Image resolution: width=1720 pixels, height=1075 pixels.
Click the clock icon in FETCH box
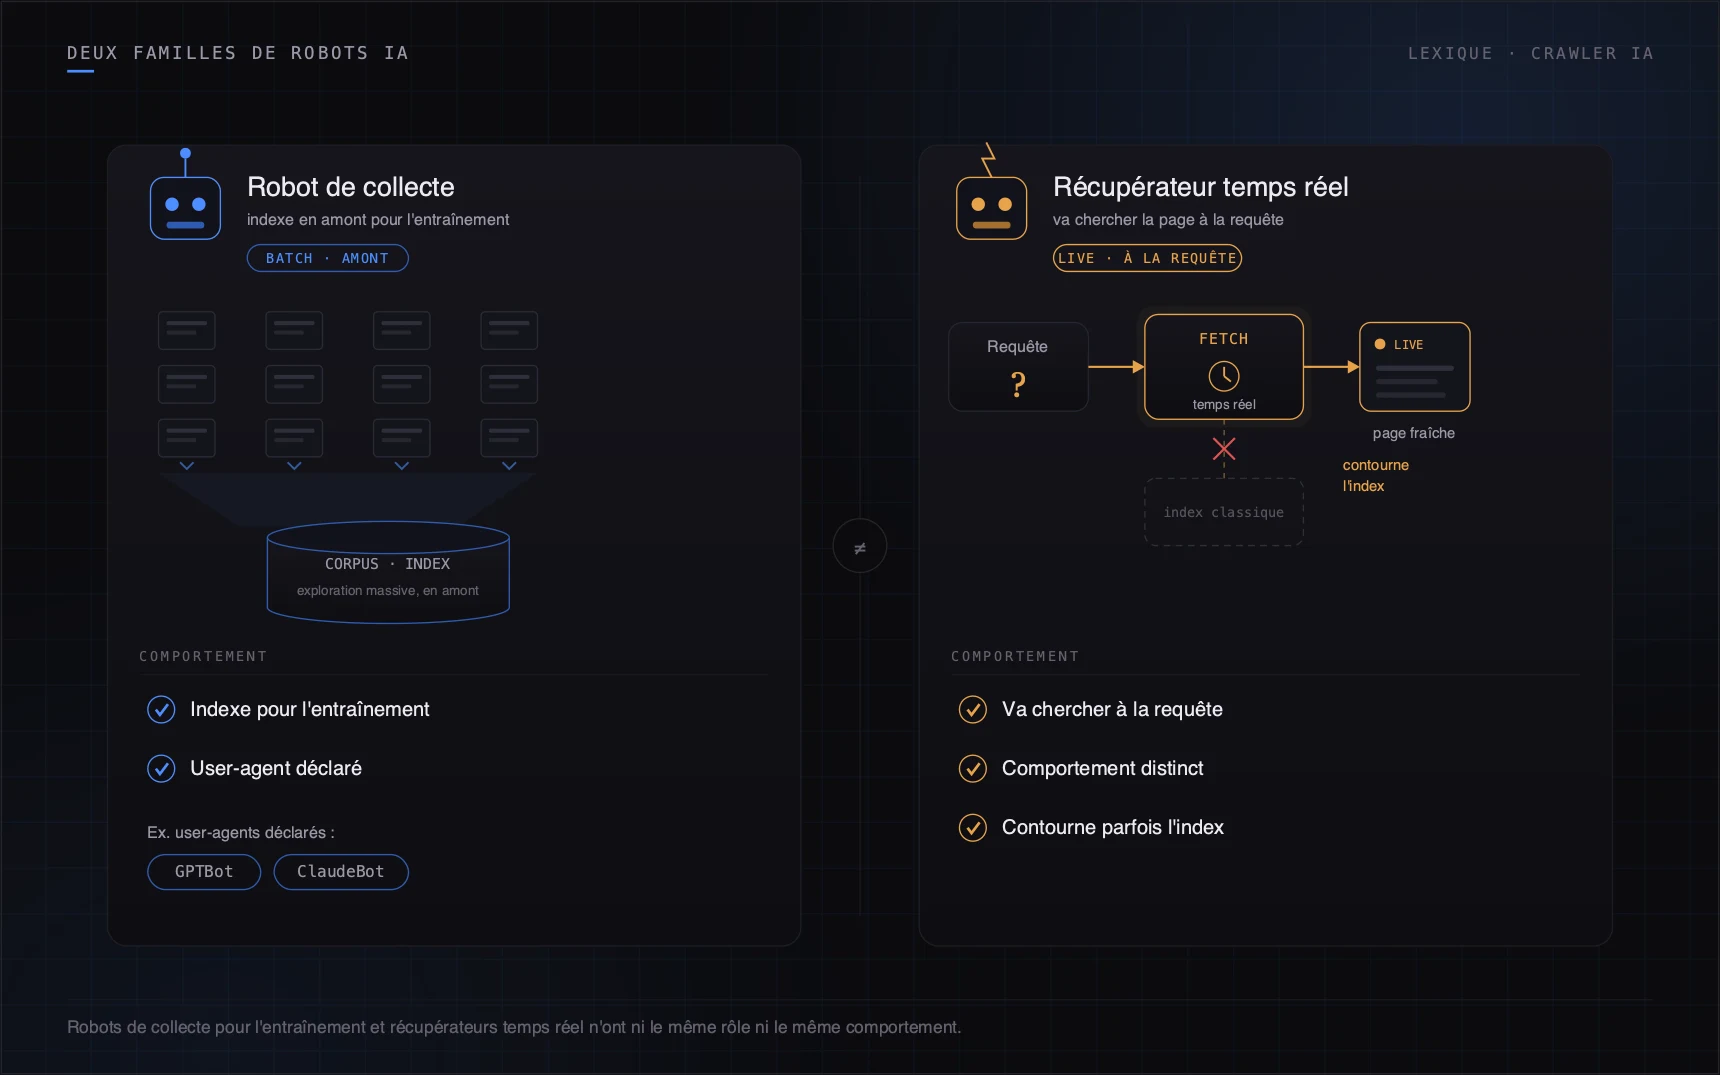pos(1224,376)
